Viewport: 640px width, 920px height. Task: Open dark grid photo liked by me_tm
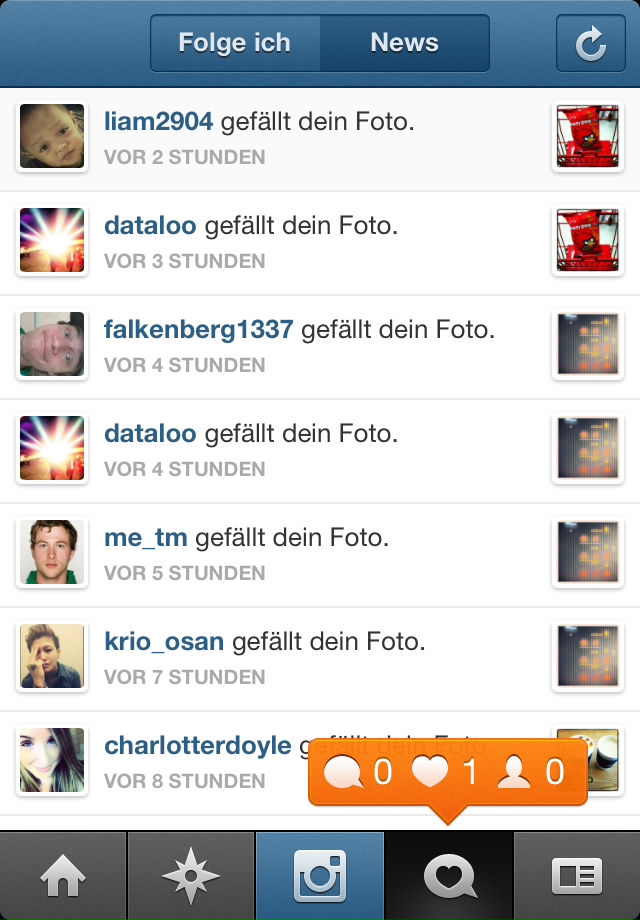pyautogui.click(x=588, y=552)
